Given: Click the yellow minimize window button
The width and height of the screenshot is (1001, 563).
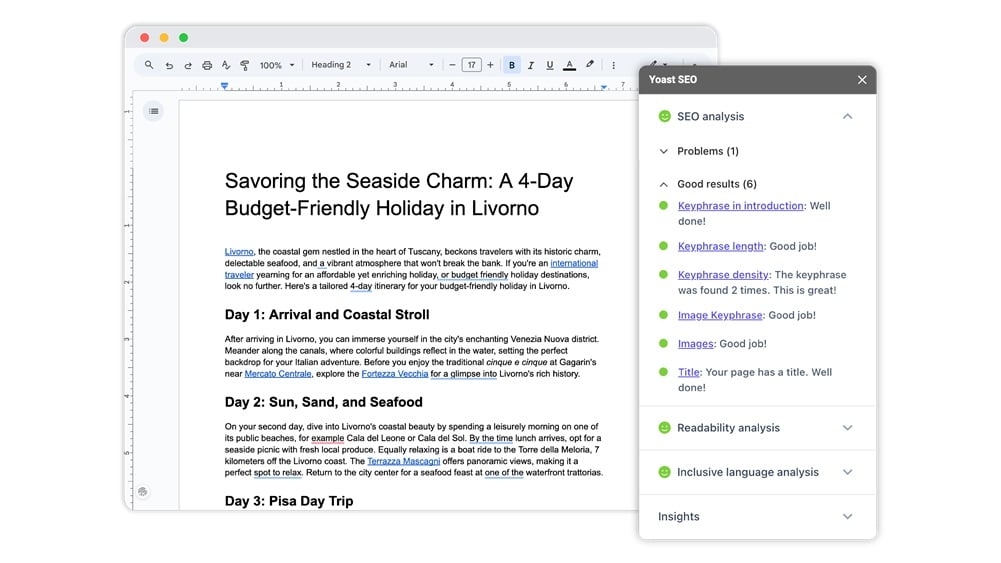Looking at the screenshot, I should click(x=164, y=38).
